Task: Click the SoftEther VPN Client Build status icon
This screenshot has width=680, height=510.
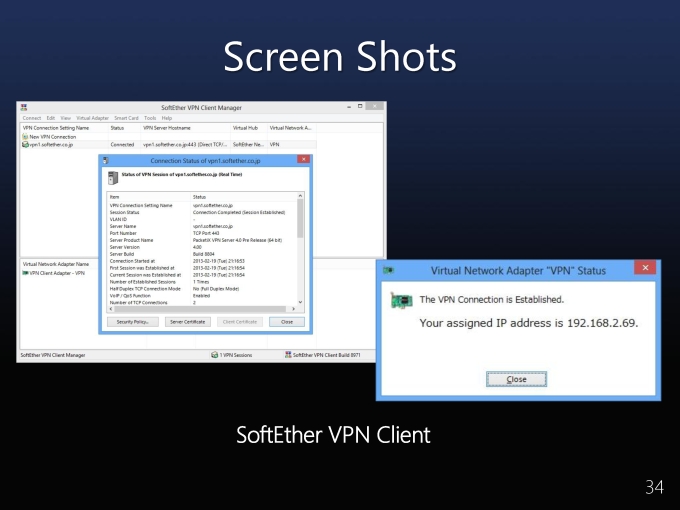Action: coord(288,355)
